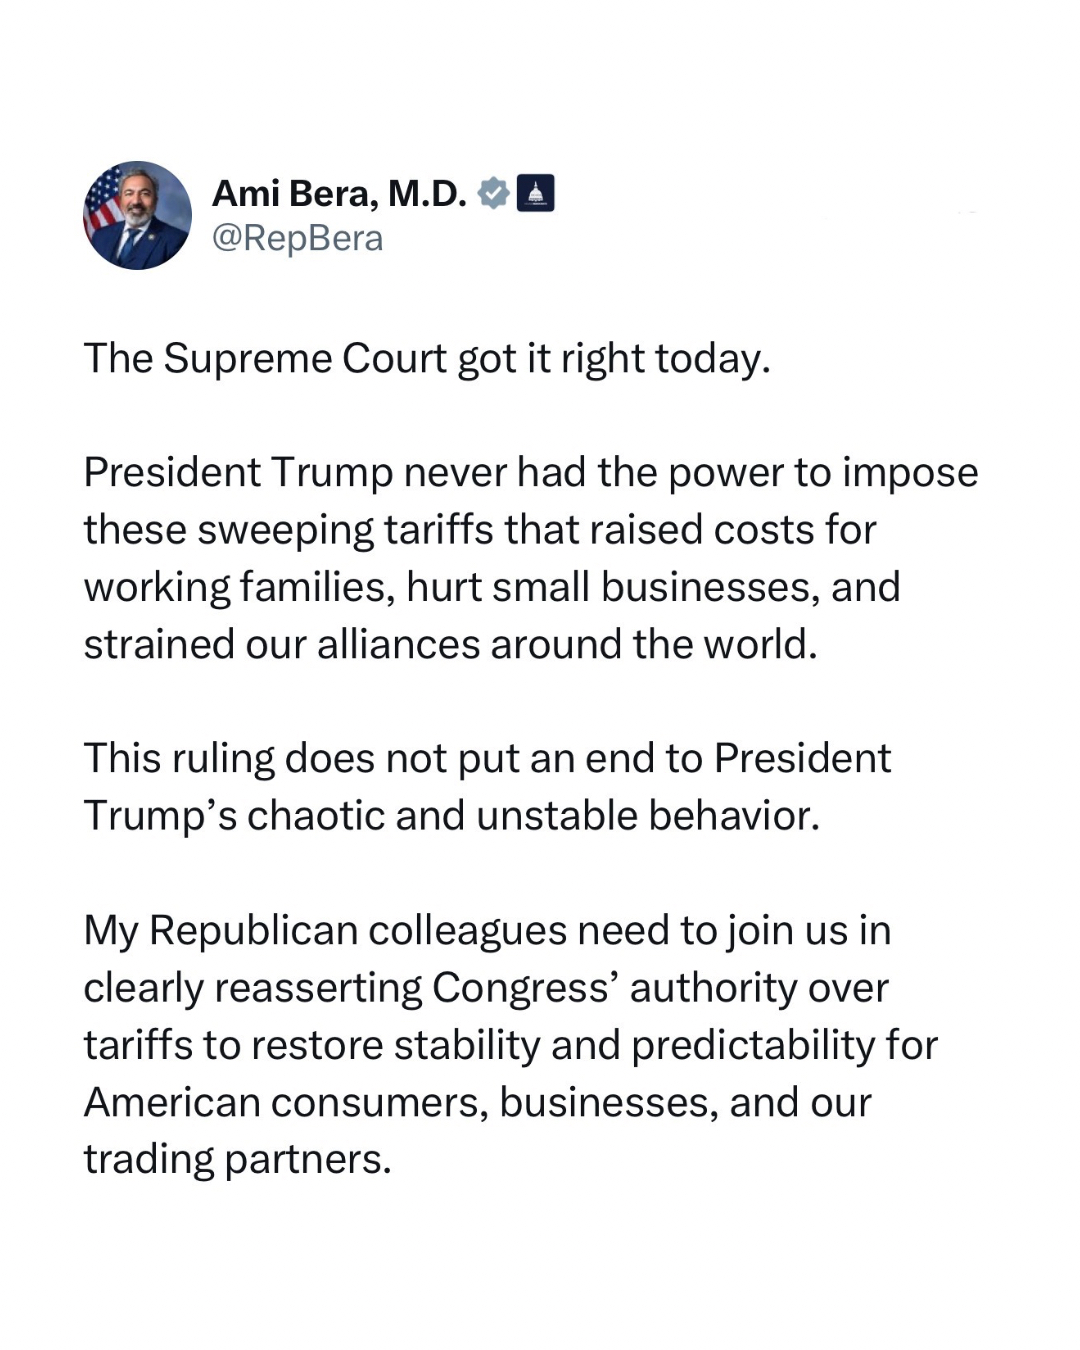Click the line starting 'clearly reasserting Congress' authority'
The image size is (1080, 1350).
(x=485, y=988)
